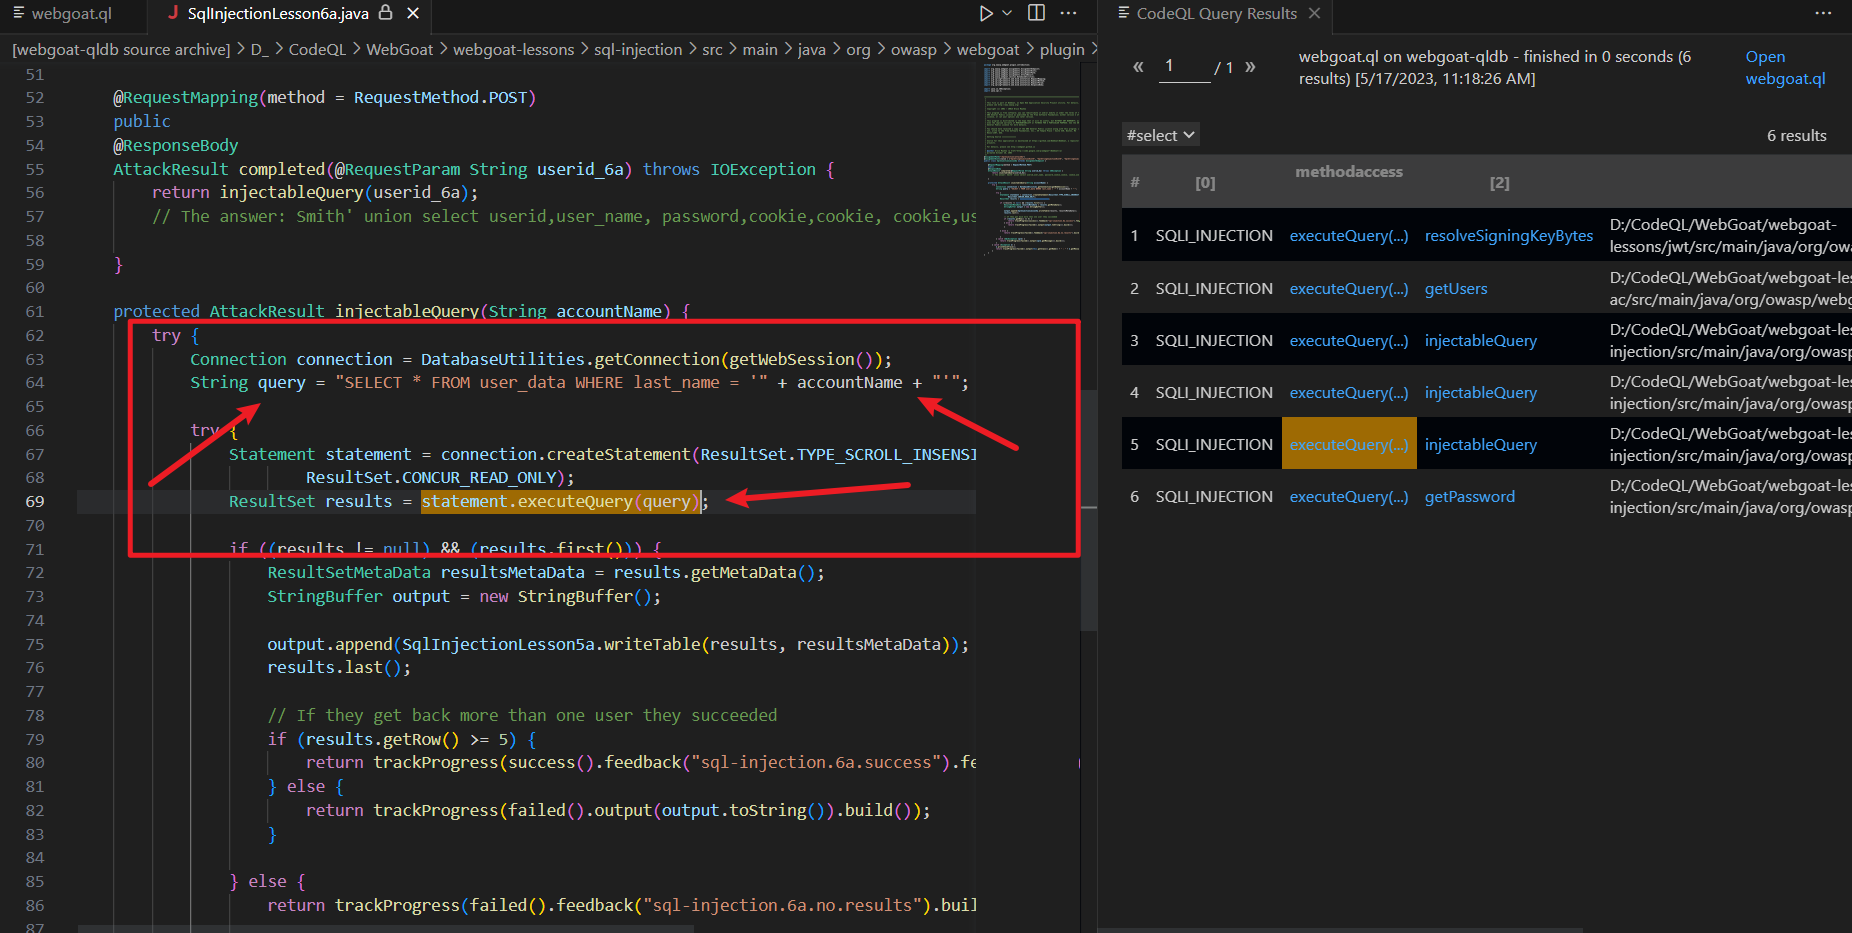Viewport: 1852px width, 933px height.
Task: Open getPassword method link
Action: coord(1469,497)
